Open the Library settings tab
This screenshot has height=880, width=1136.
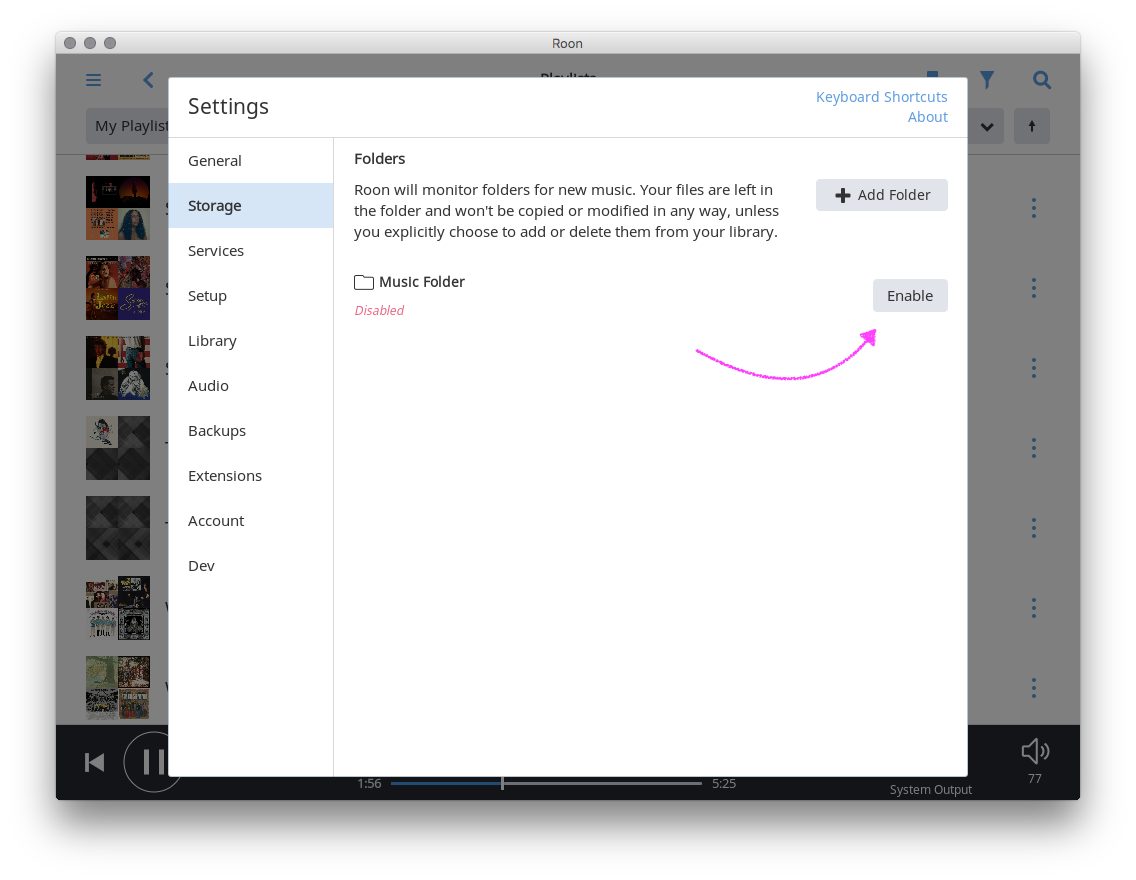251,340
